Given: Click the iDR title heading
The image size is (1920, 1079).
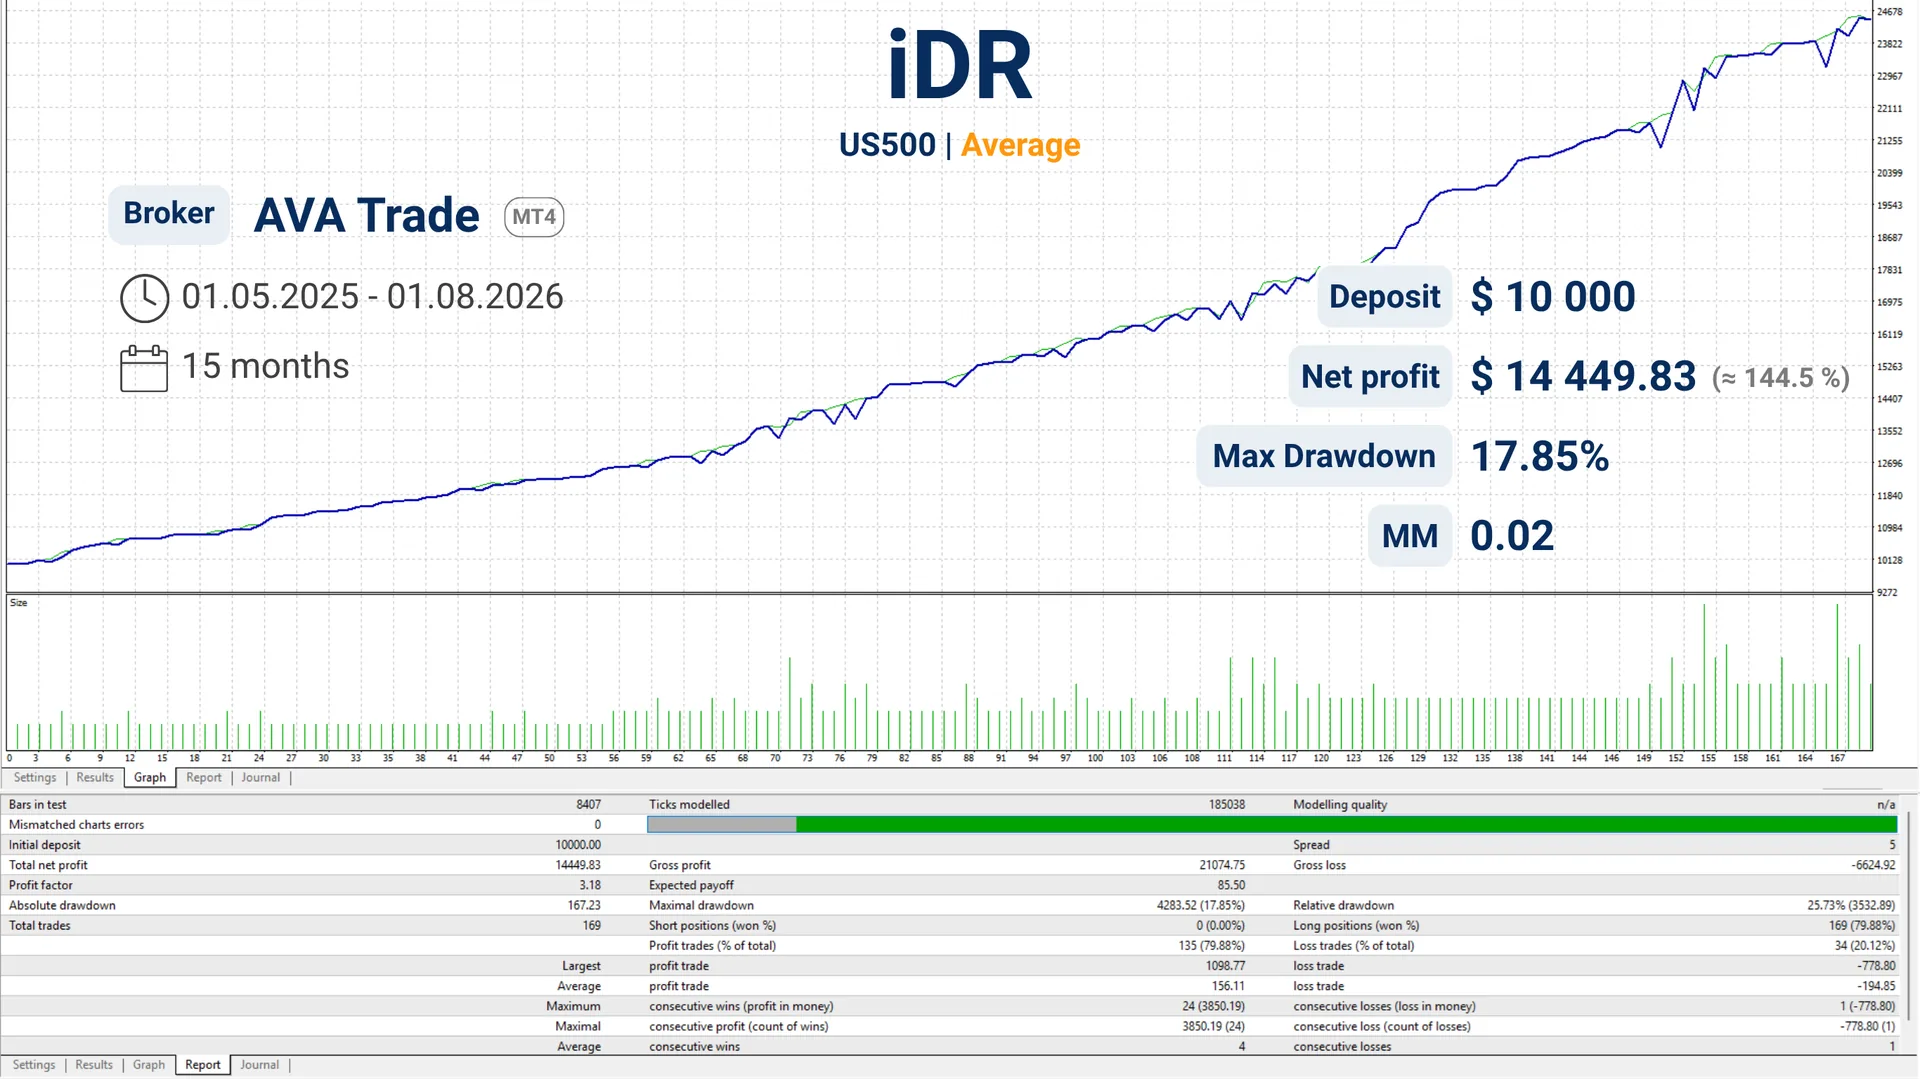Looking at the screenshot, I should (960, 66).
